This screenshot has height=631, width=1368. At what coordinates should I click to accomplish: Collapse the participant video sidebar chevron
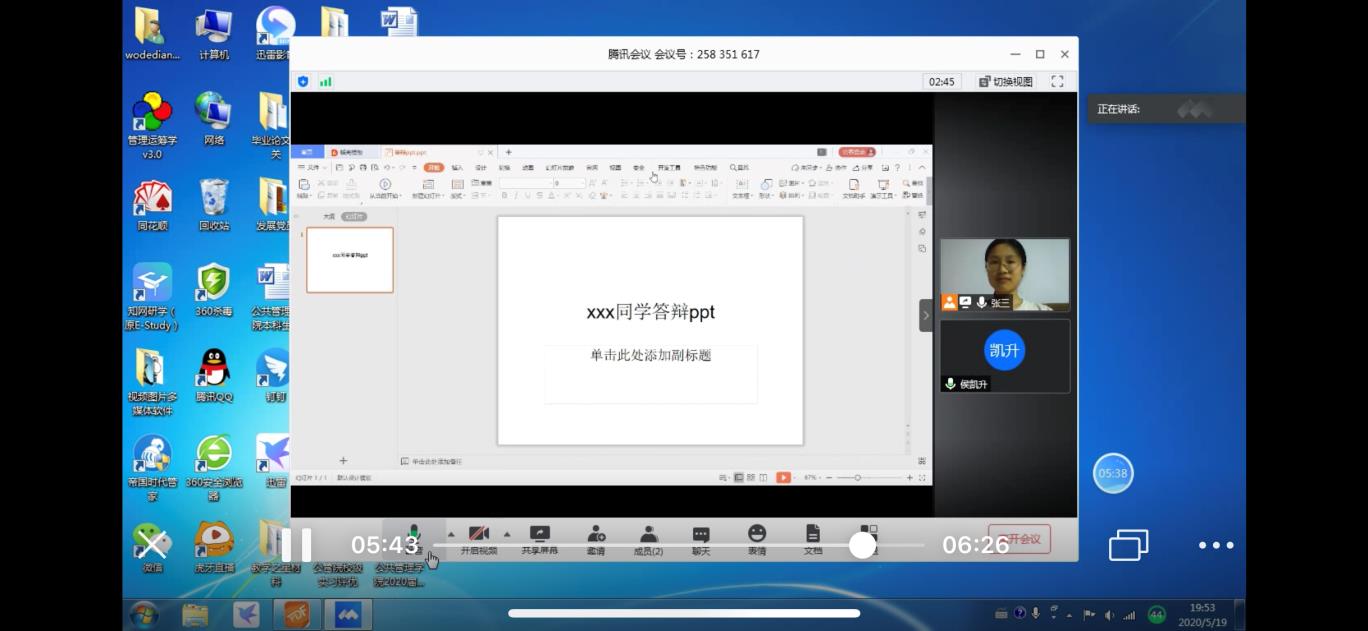pos(926,315)
